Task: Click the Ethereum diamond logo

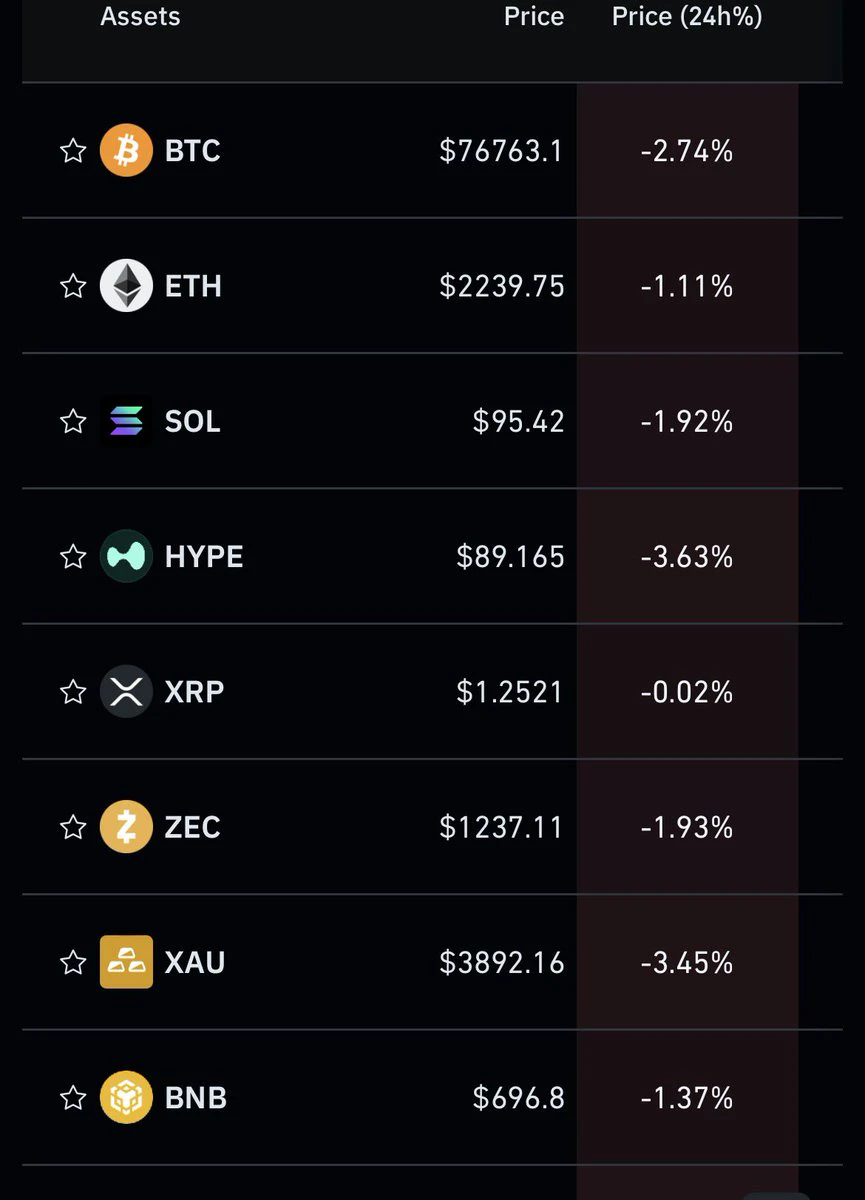Action: pyautogui.click(x=126, y=286)
